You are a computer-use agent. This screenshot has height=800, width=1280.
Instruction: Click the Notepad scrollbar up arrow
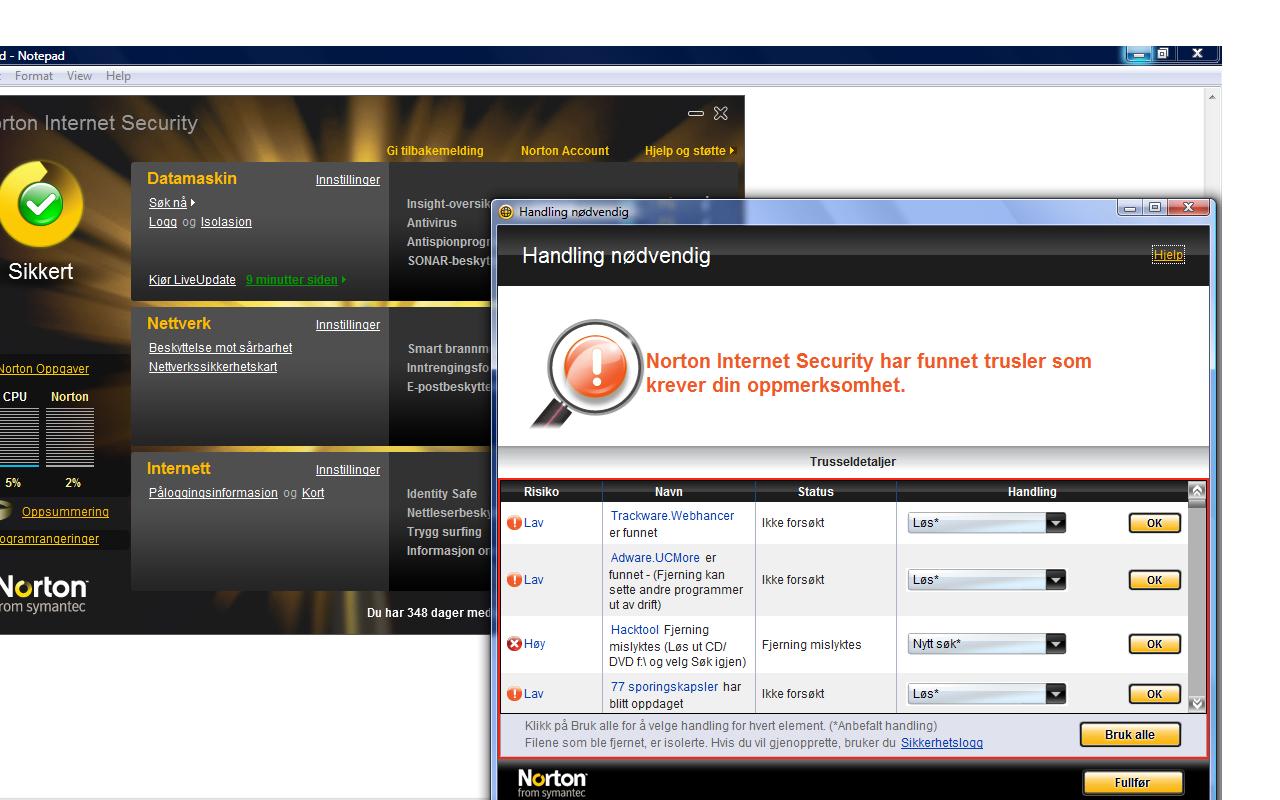coord(1213,98)
